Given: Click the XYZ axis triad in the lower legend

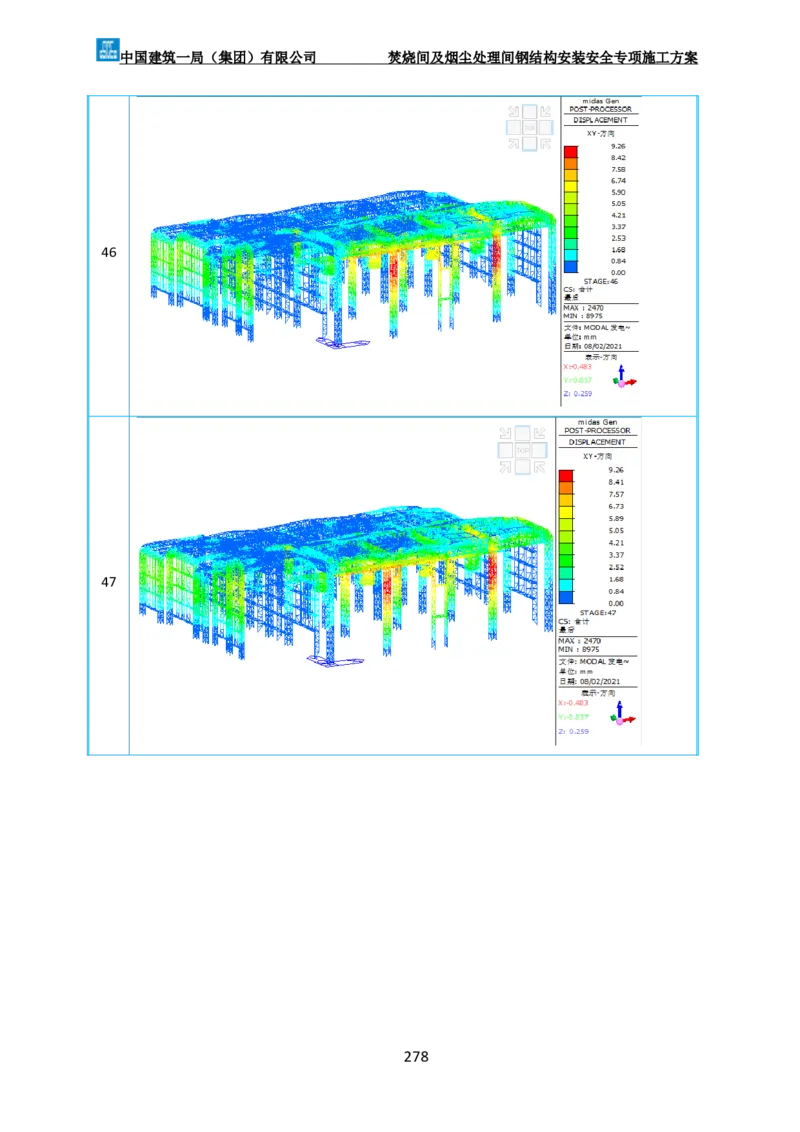Looking at the screenshot, I should point(624,714).
